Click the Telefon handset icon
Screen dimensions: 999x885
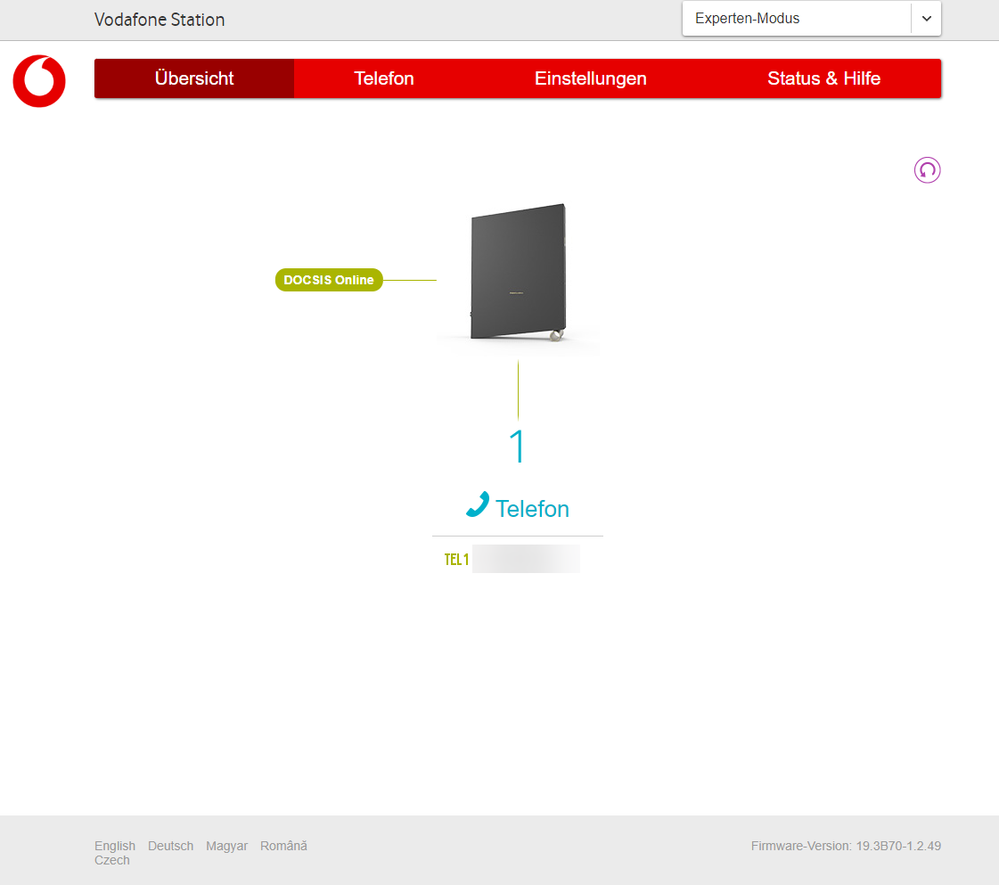click(x=478, y=504)
